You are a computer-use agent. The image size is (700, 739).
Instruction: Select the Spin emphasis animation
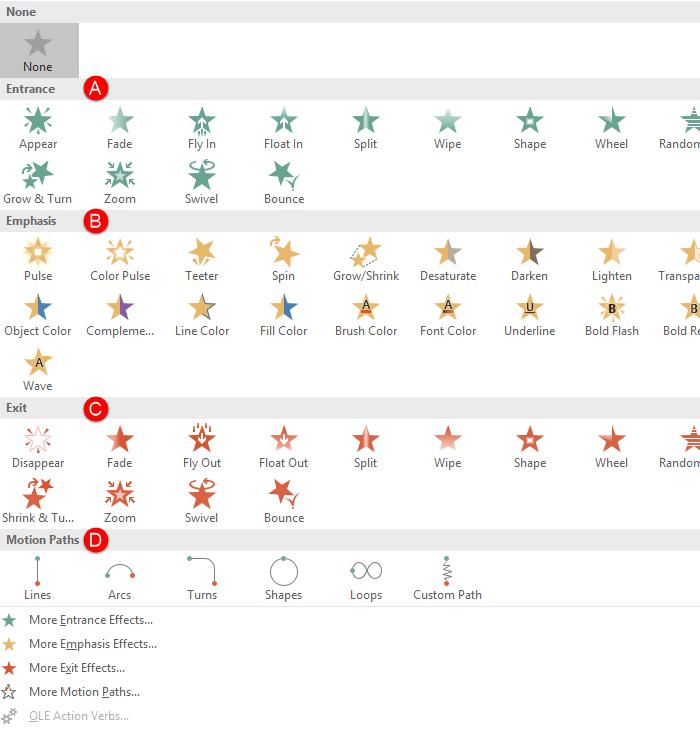pos(284,260)
